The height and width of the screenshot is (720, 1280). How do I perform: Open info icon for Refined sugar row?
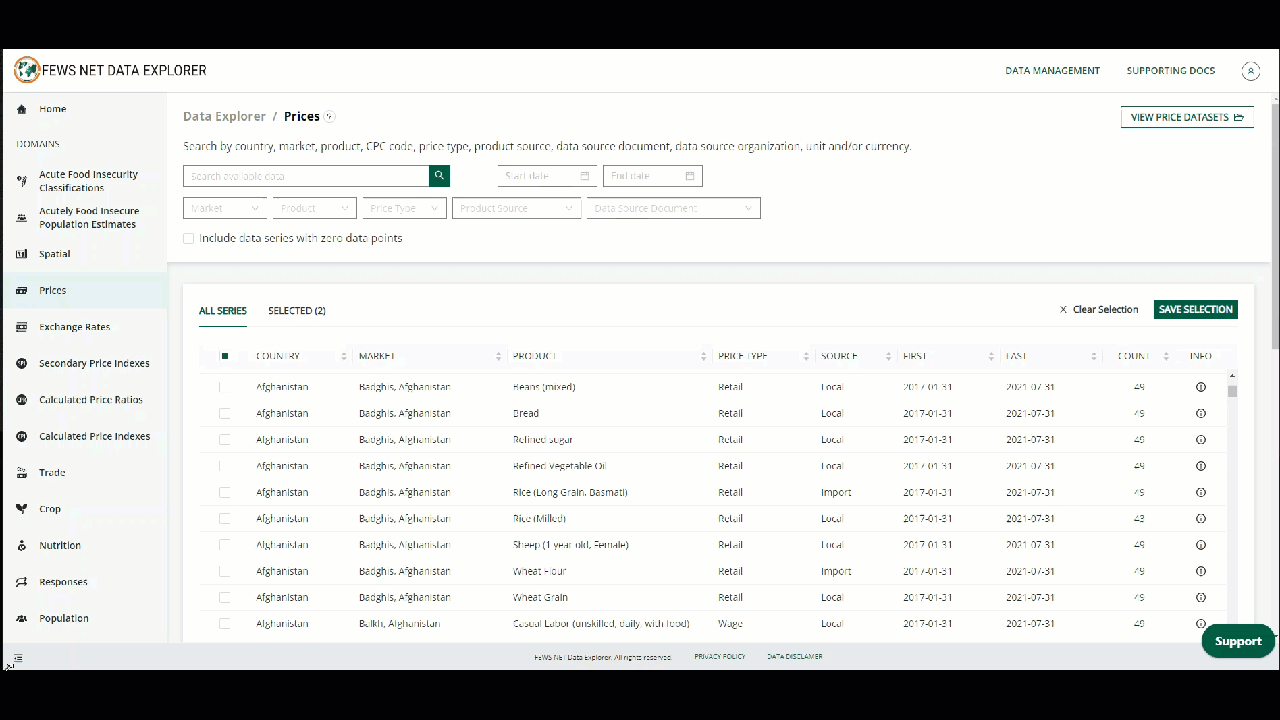[x=1201, y=439]
